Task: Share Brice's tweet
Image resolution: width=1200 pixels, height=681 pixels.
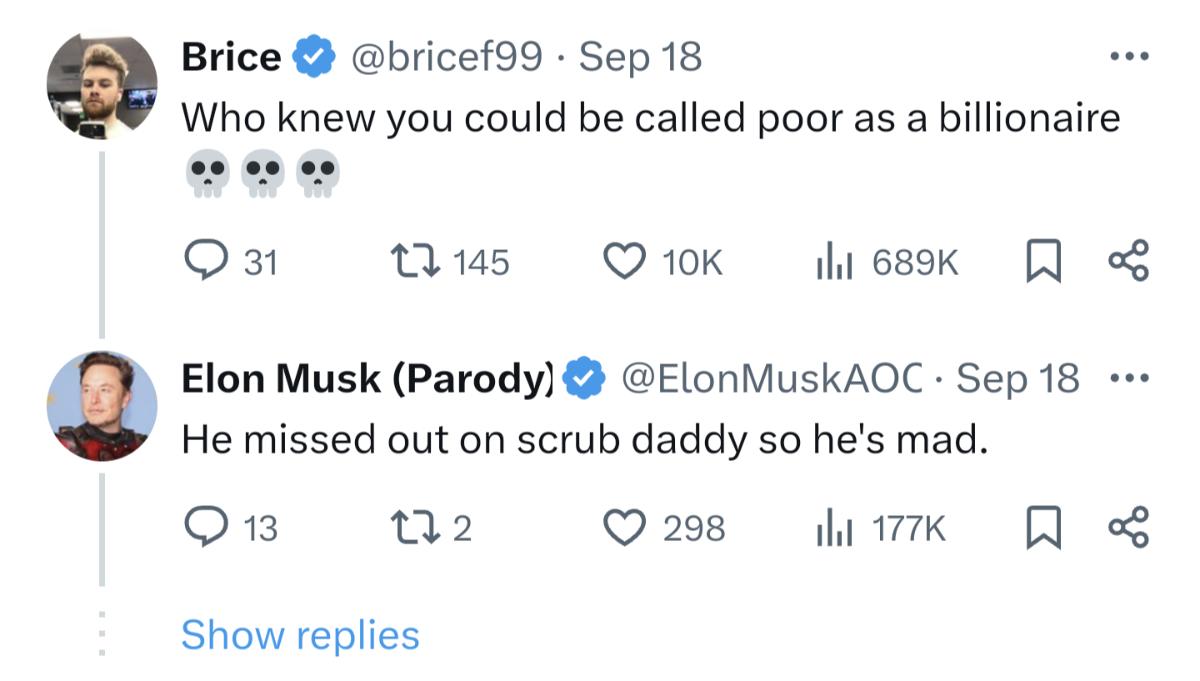Action: [x=1130, y=262]
